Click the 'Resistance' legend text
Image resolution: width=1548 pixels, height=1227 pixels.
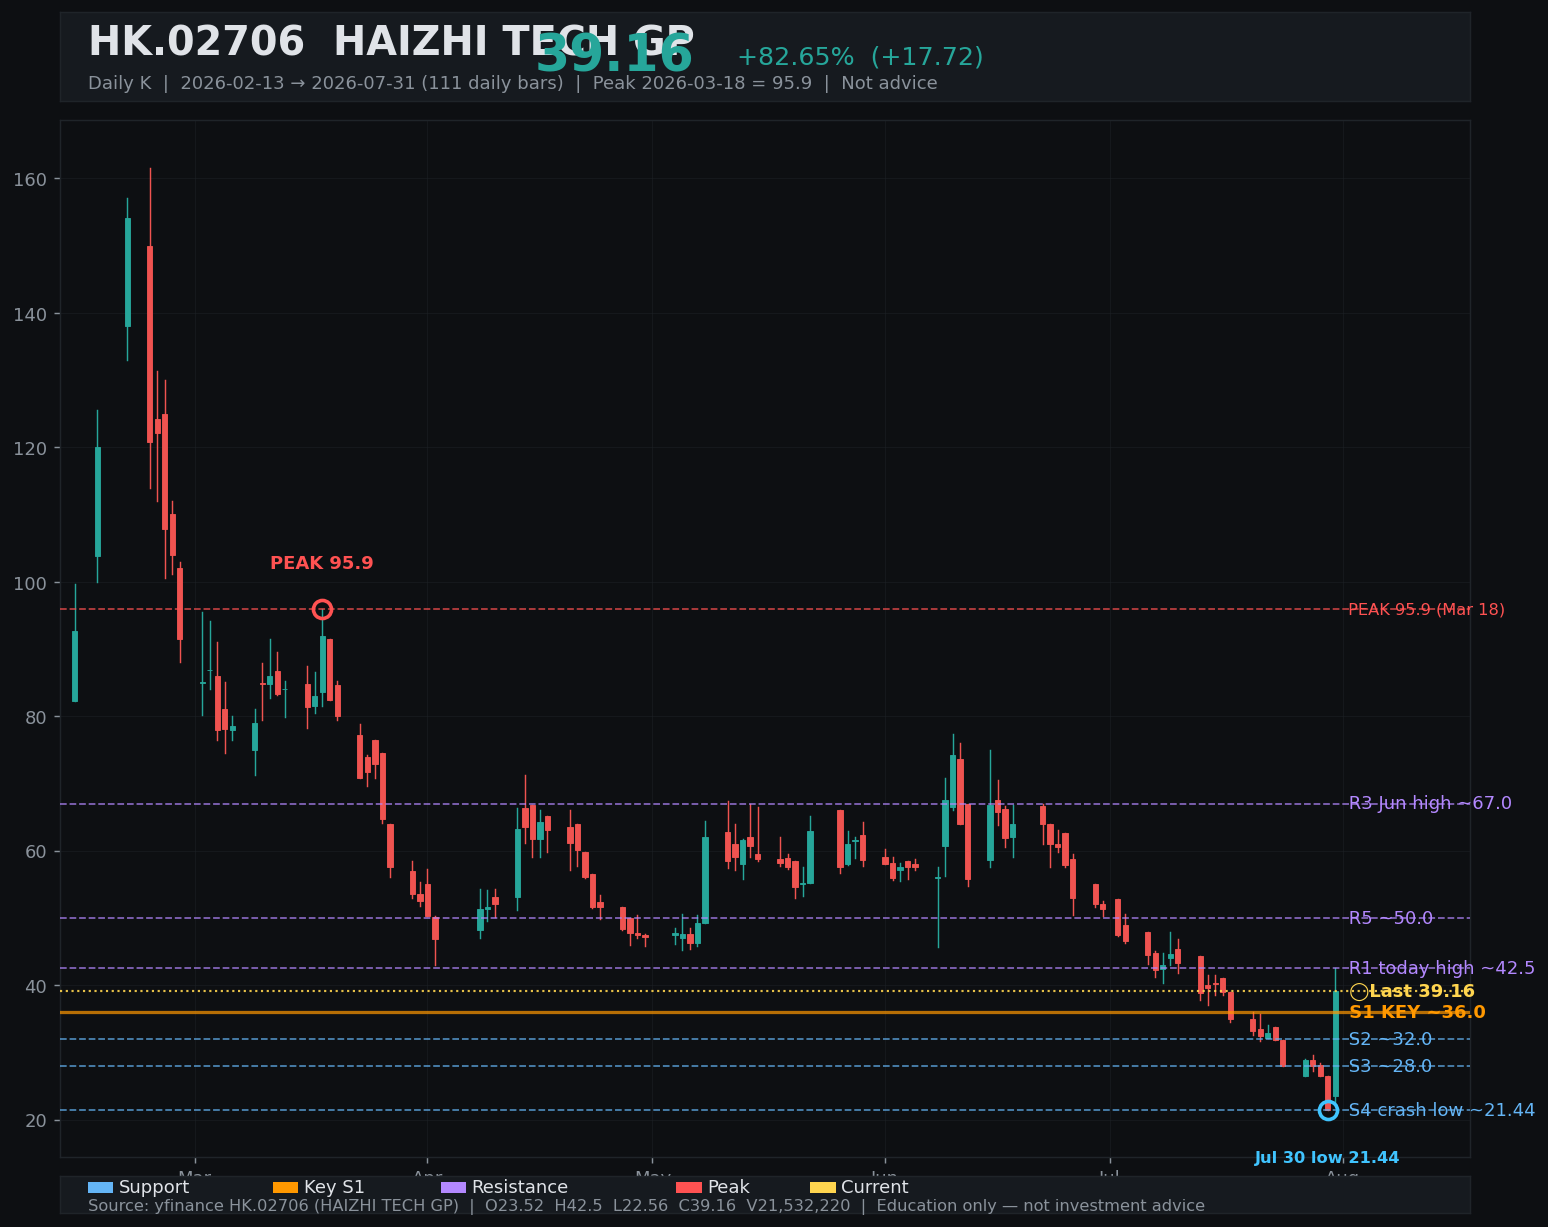coord(520,1188)
